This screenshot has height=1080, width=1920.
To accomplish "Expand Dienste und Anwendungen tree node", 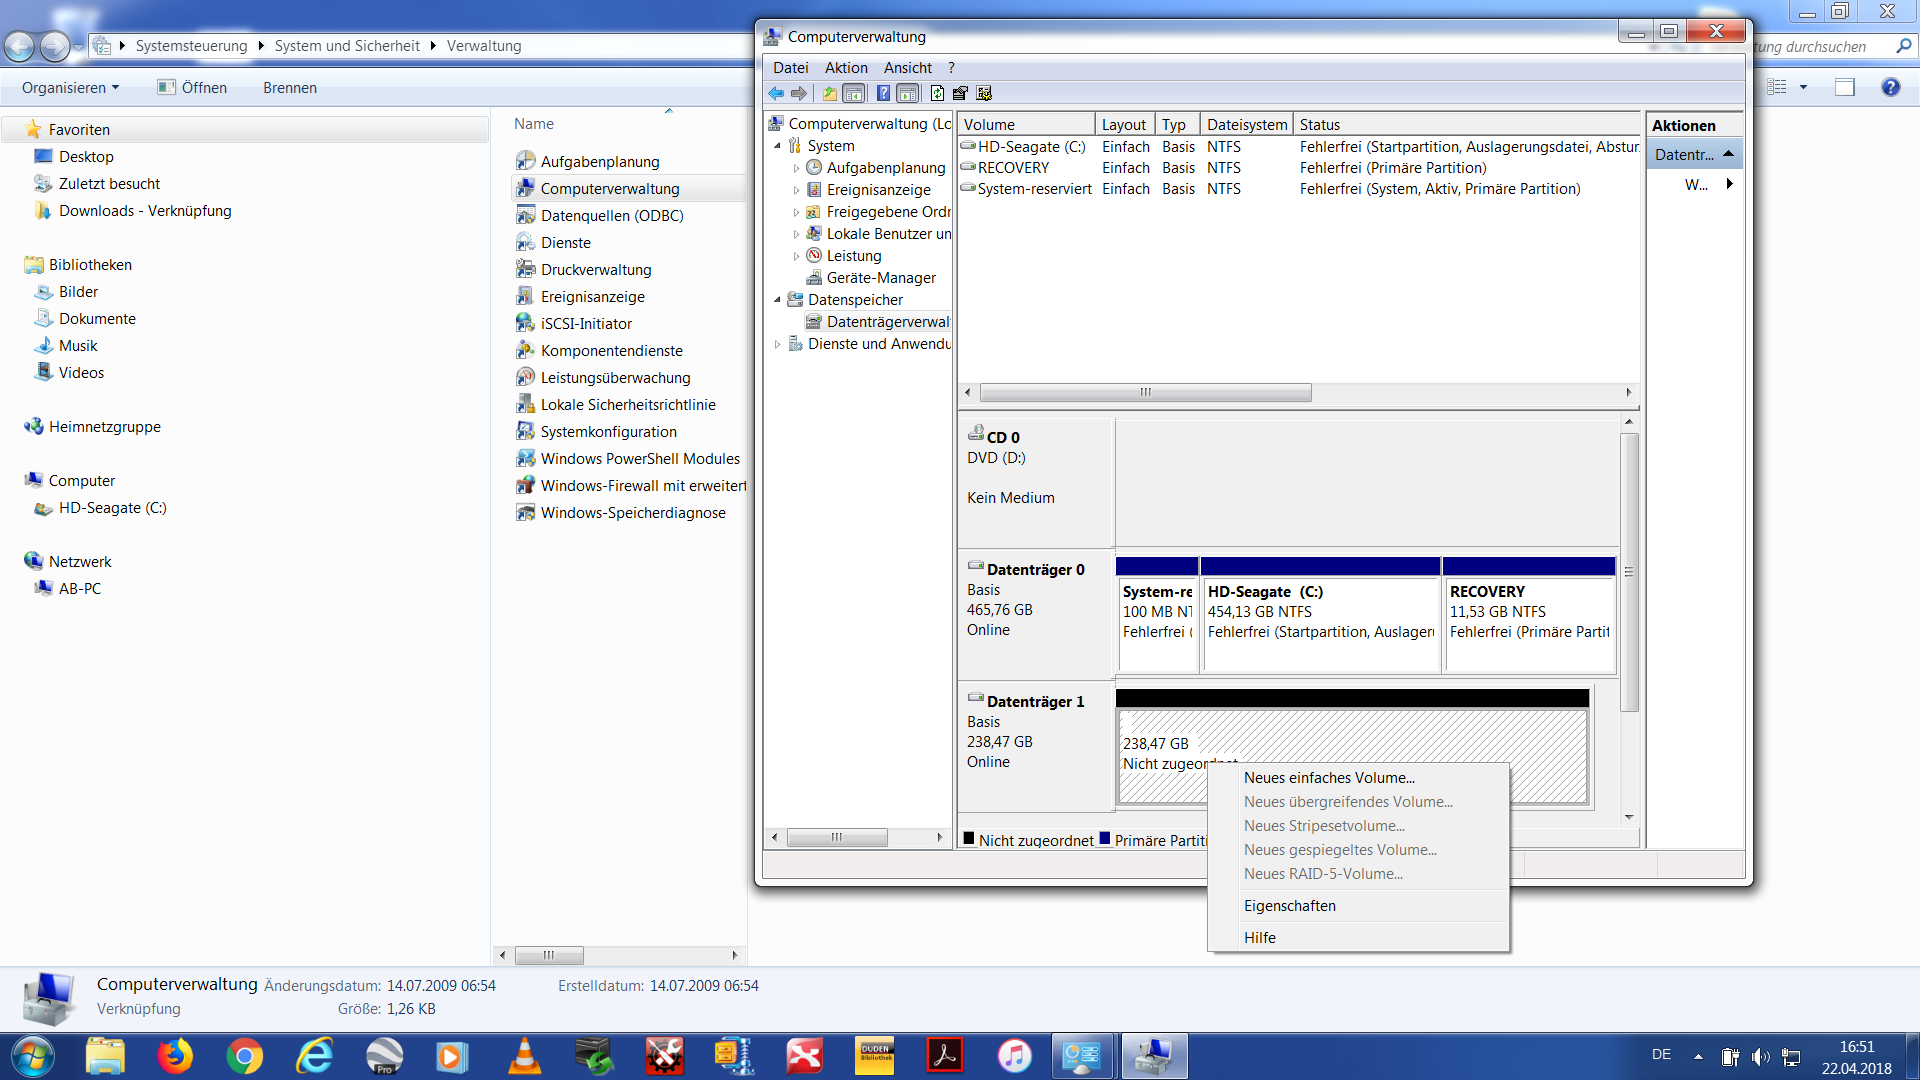I will tap(777, 344).
